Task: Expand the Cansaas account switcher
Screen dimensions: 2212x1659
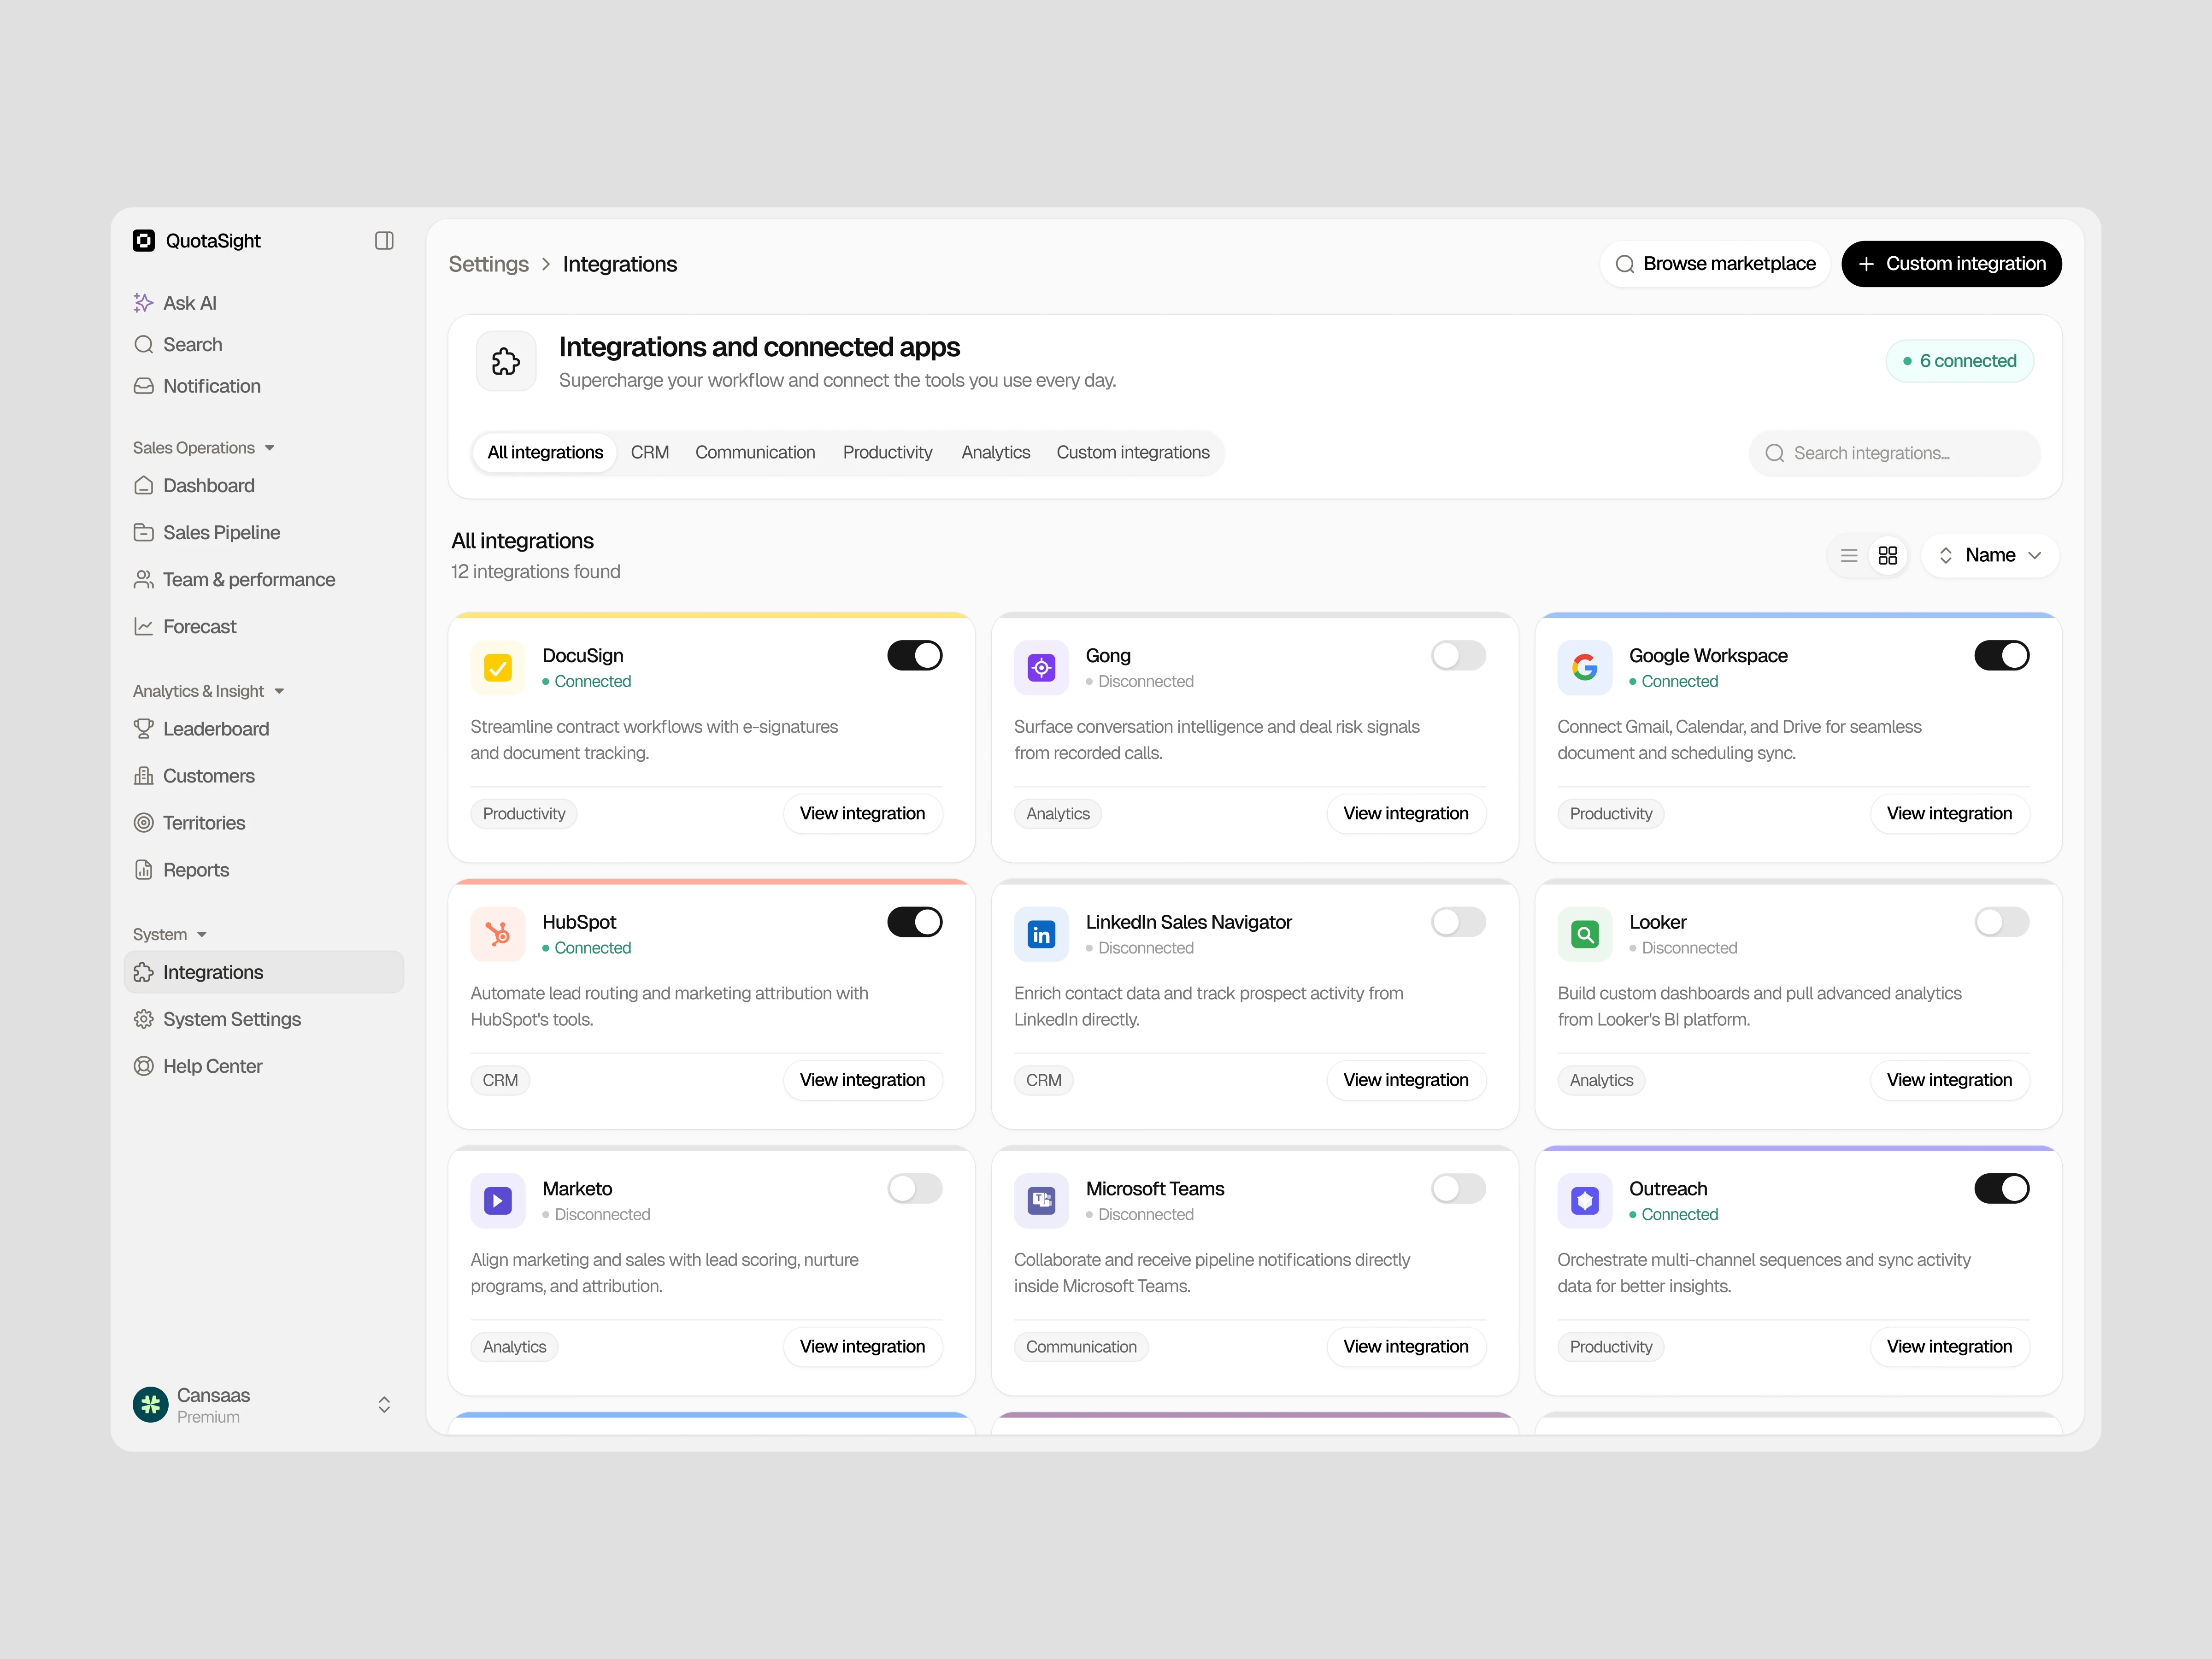Action: pos(384,1405)
